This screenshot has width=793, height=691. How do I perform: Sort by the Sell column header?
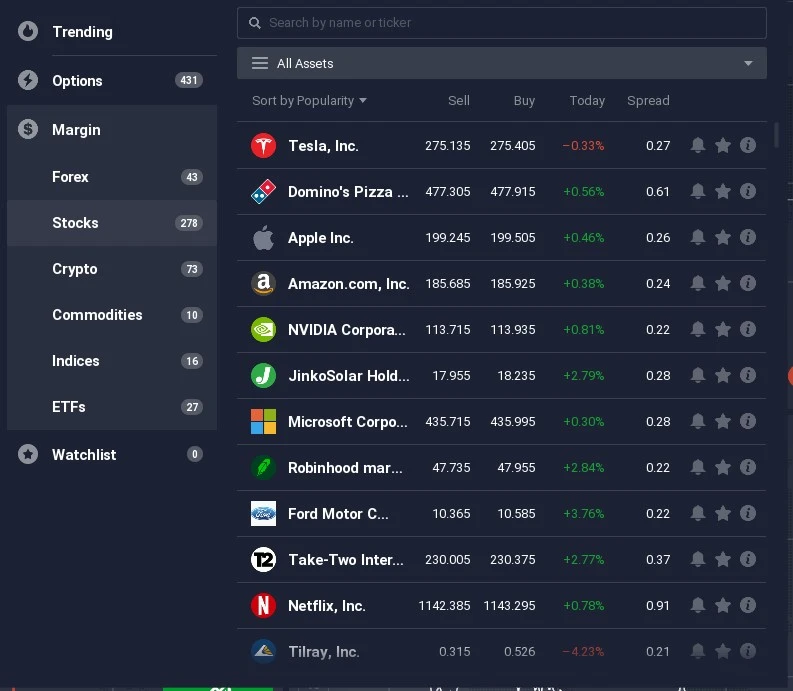(459, 101)
